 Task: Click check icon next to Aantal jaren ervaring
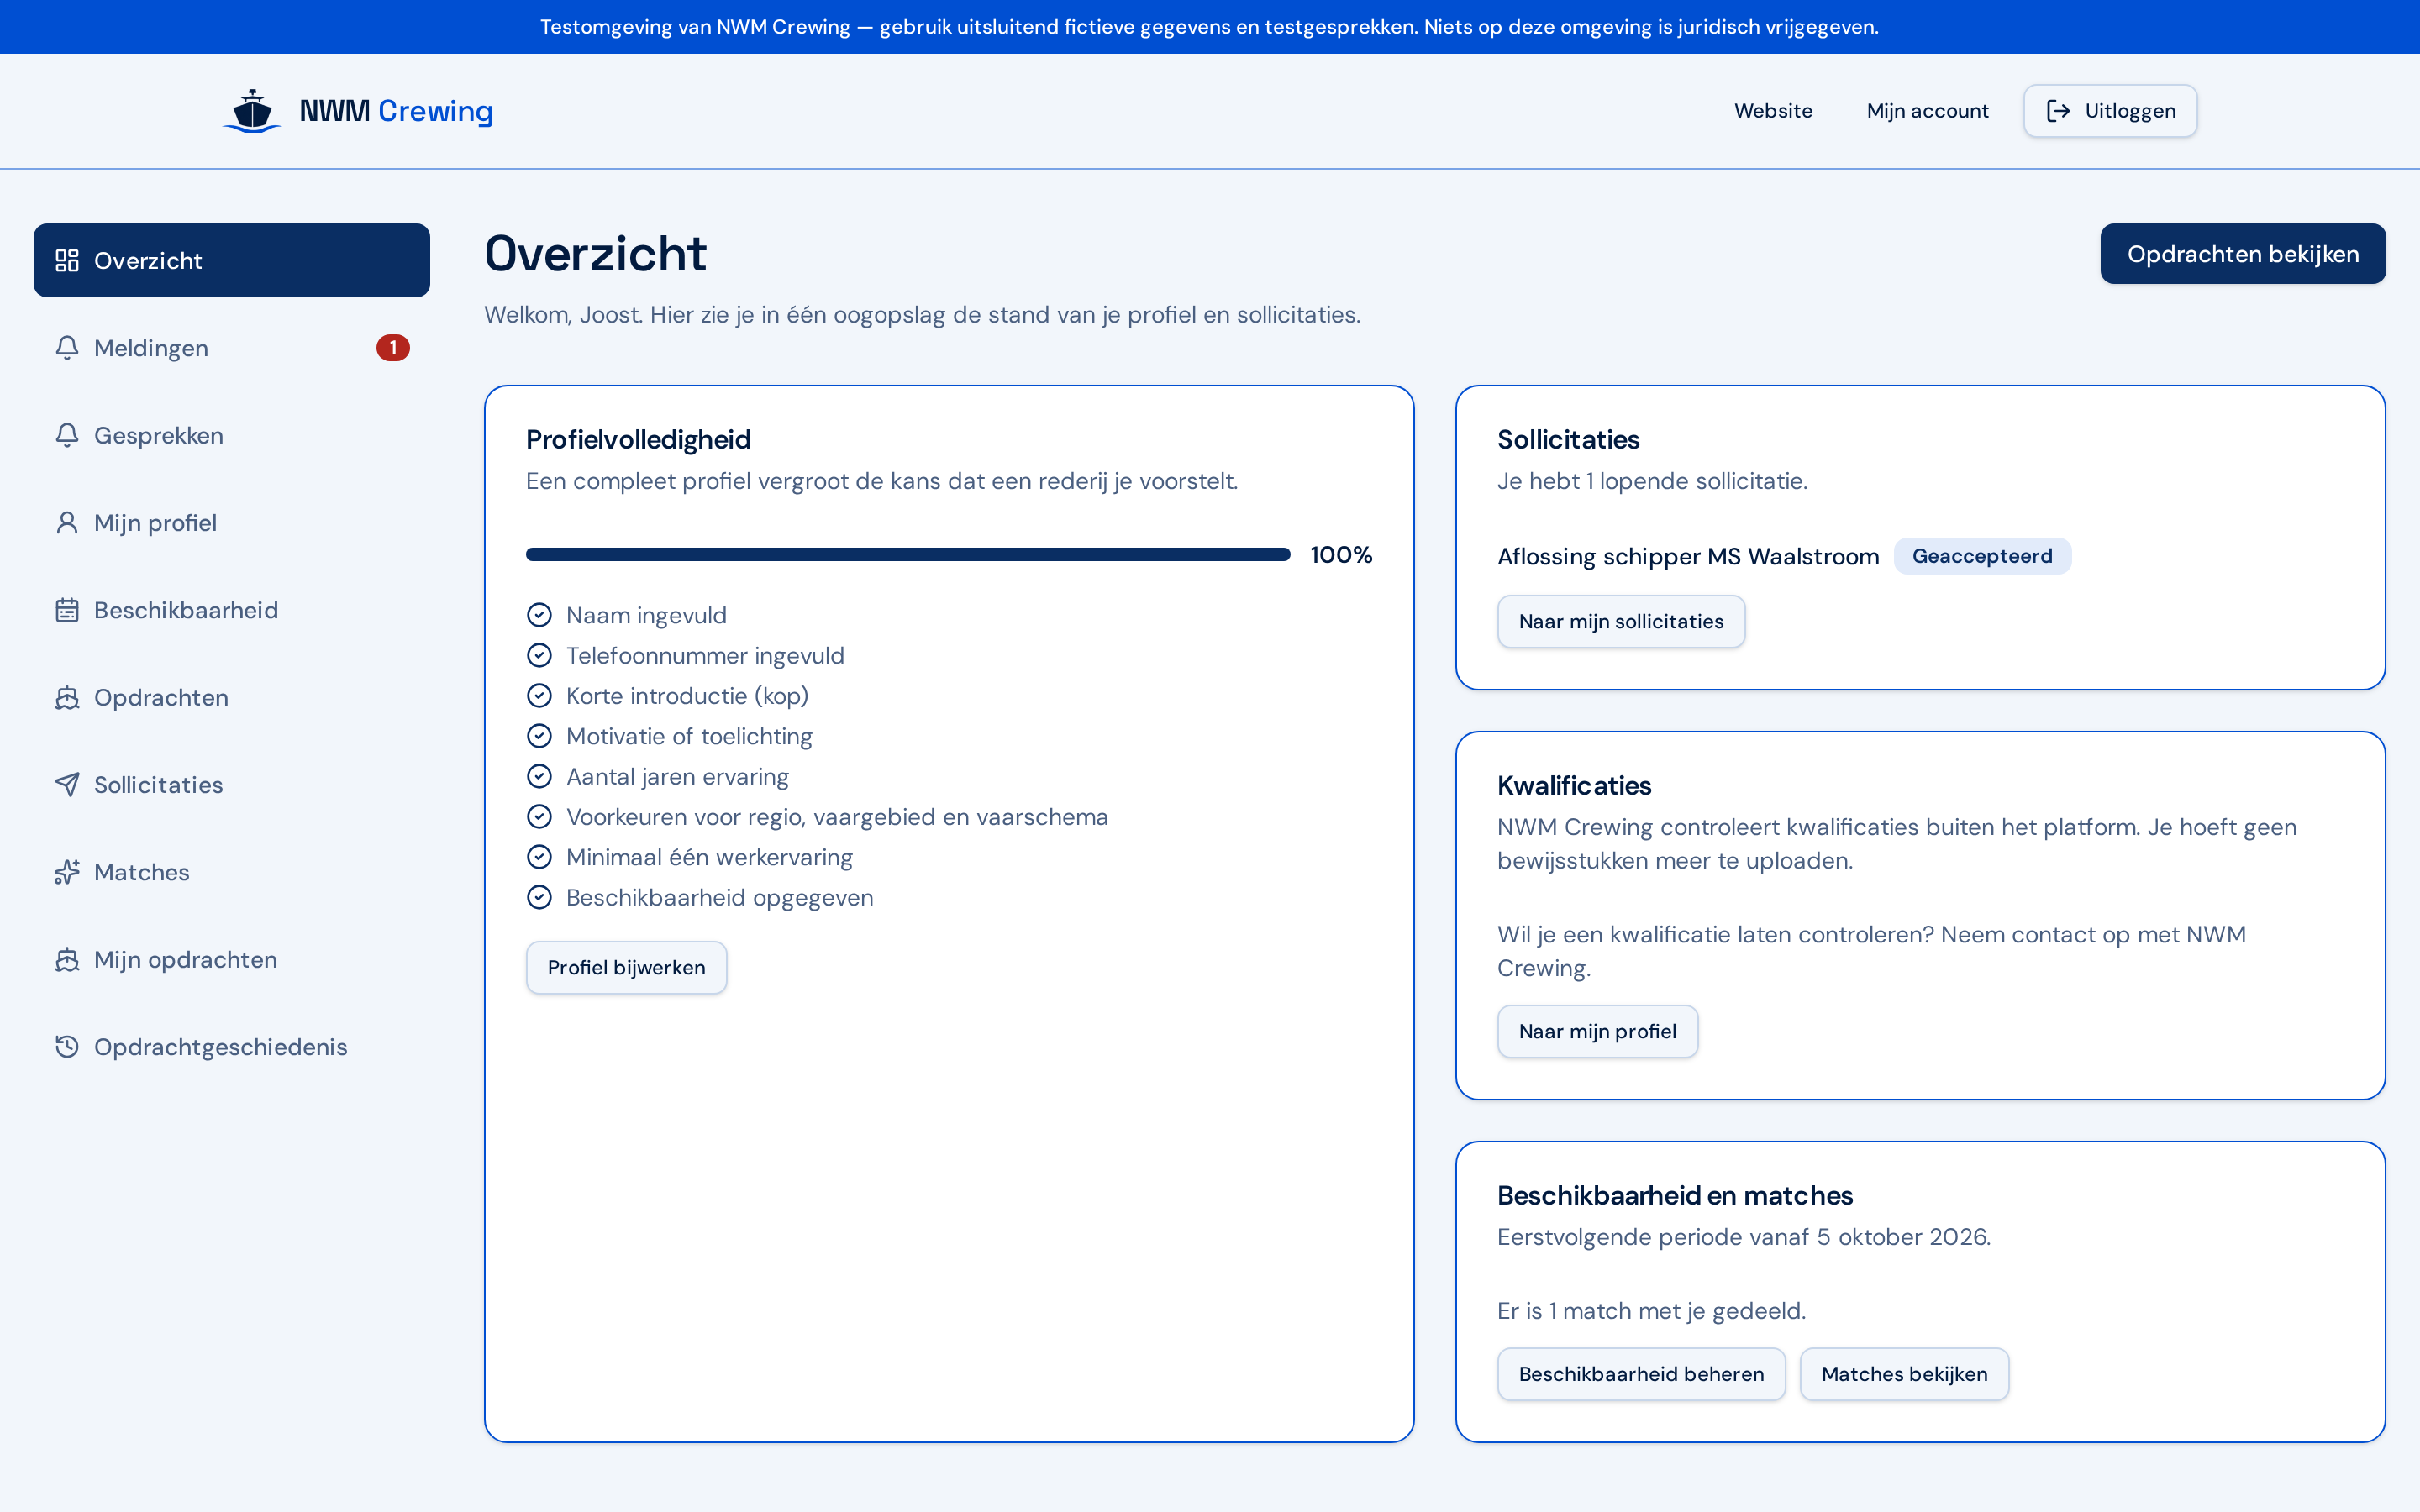pos(539,776)
